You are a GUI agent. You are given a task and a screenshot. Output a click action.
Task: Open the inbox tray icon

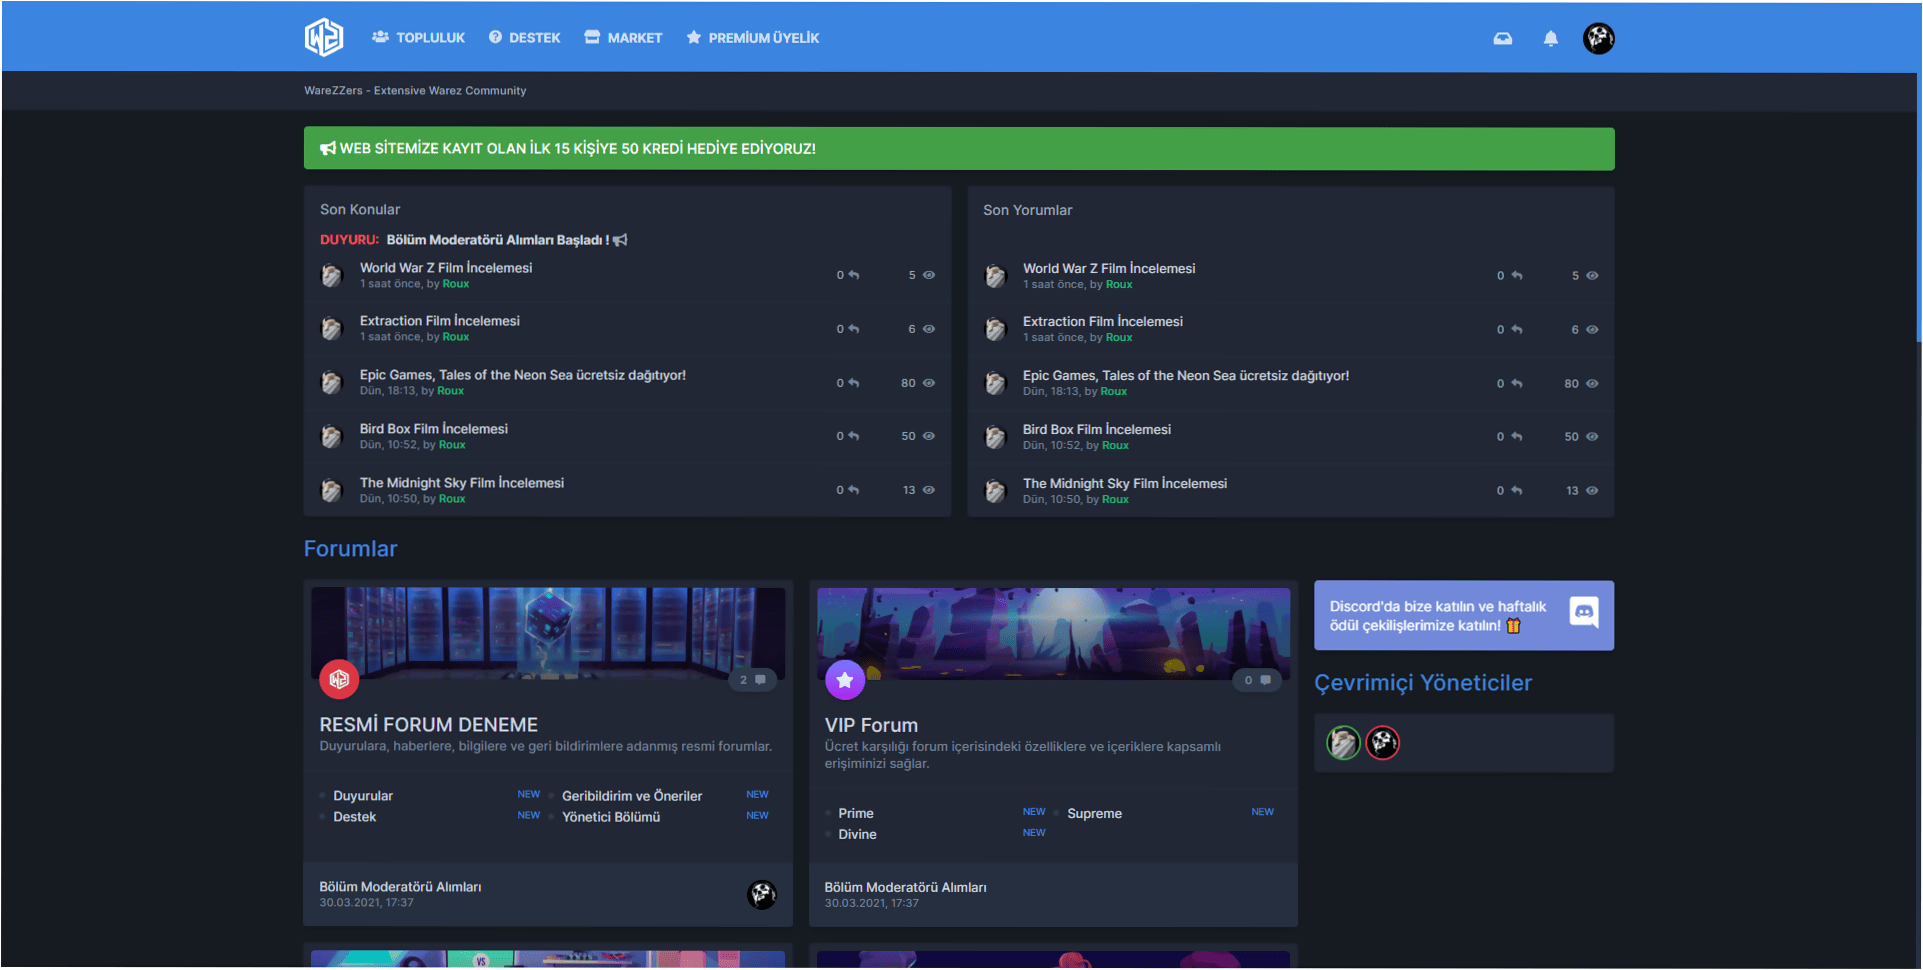1502,39
